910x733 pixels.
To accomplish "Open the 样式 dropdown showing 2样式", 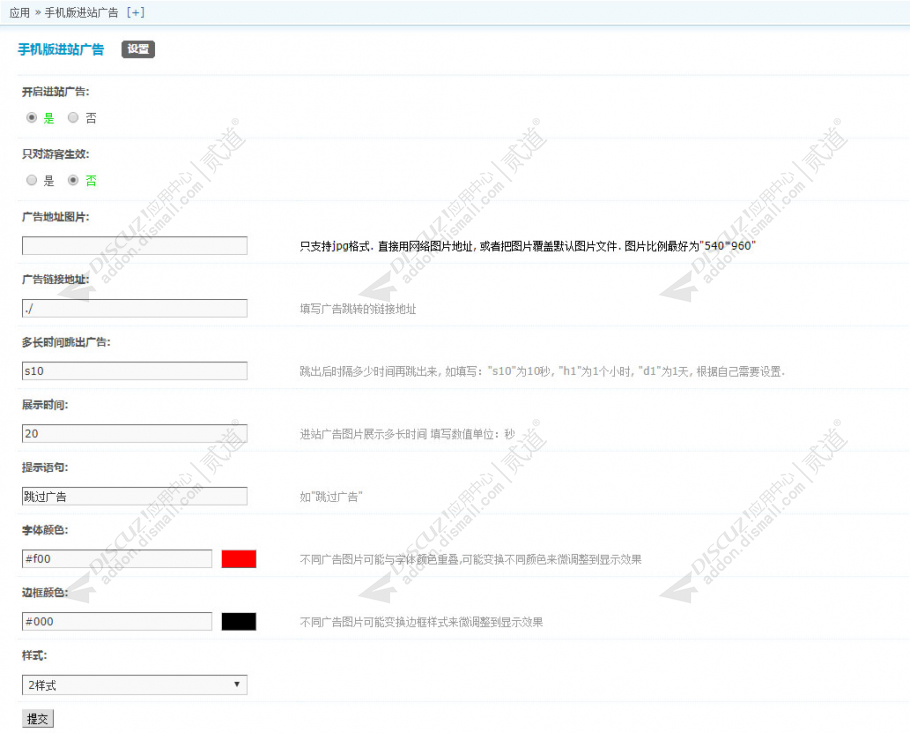I will click(135, 685).
